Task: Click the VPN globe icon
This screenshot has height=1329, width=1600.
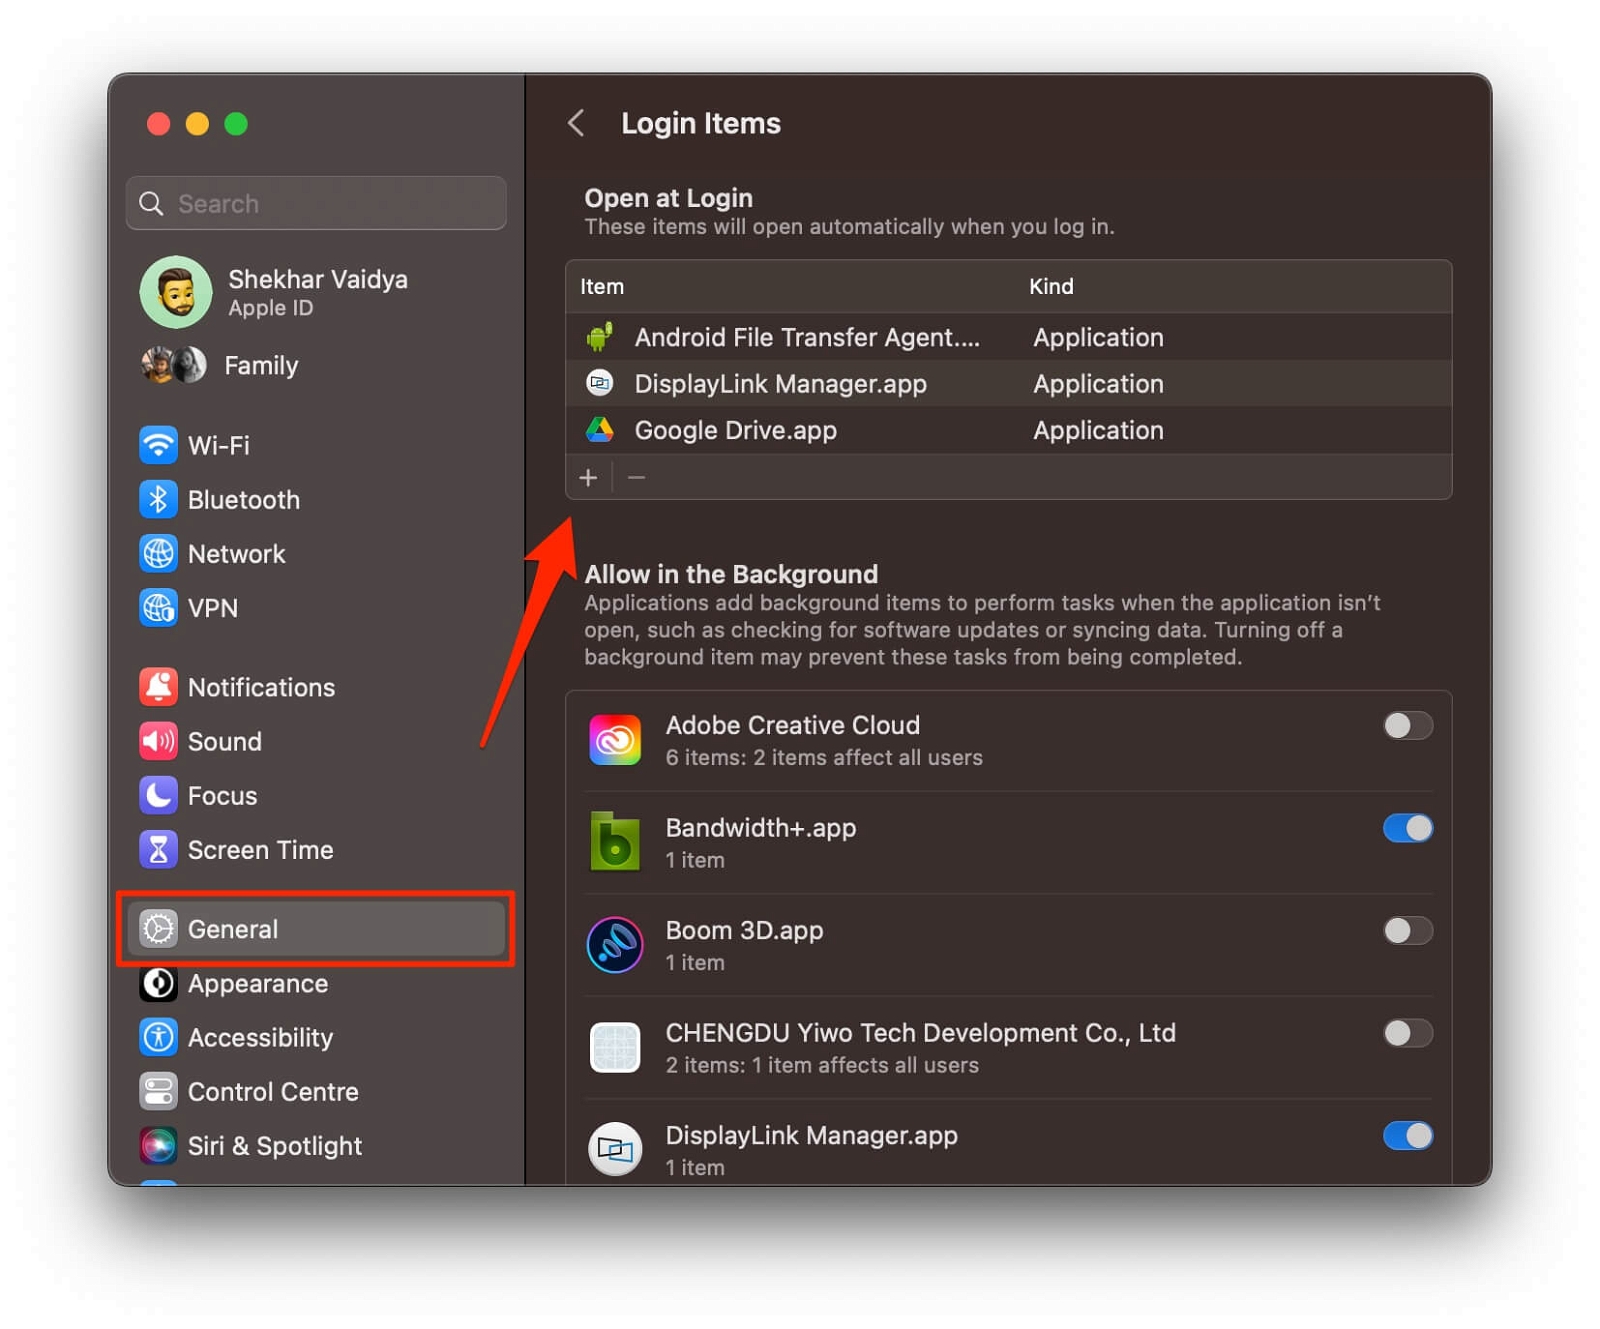Action: (159, 607)
